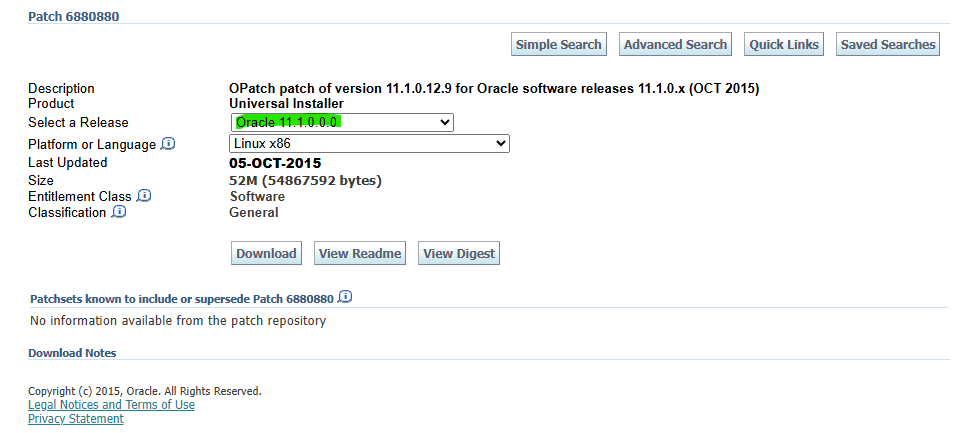Click View Readme button

point(360,254)
